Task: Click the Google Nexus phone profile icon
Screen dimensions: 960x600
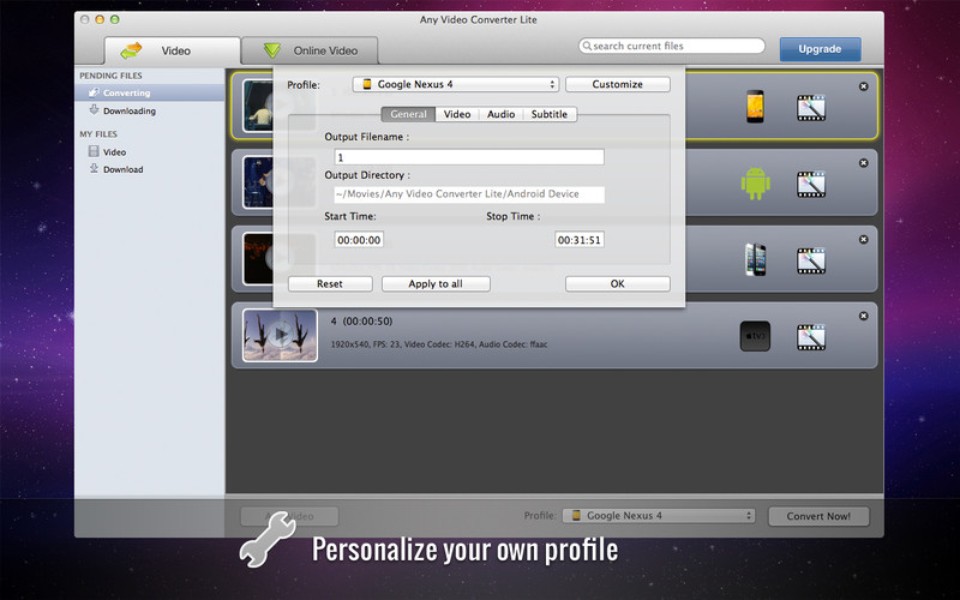Action: 755,107
